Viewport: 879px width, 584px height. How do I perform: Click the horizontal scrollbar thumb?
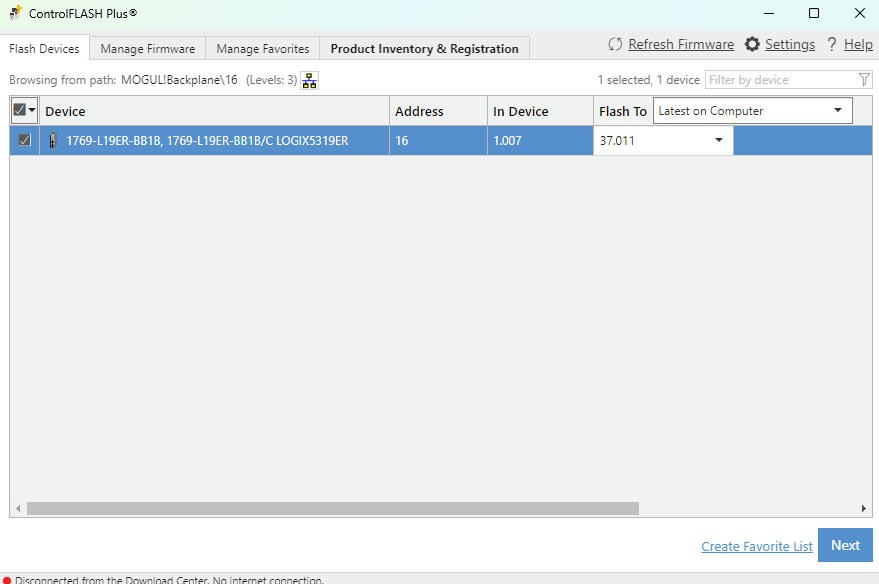[x=332, y=508]
